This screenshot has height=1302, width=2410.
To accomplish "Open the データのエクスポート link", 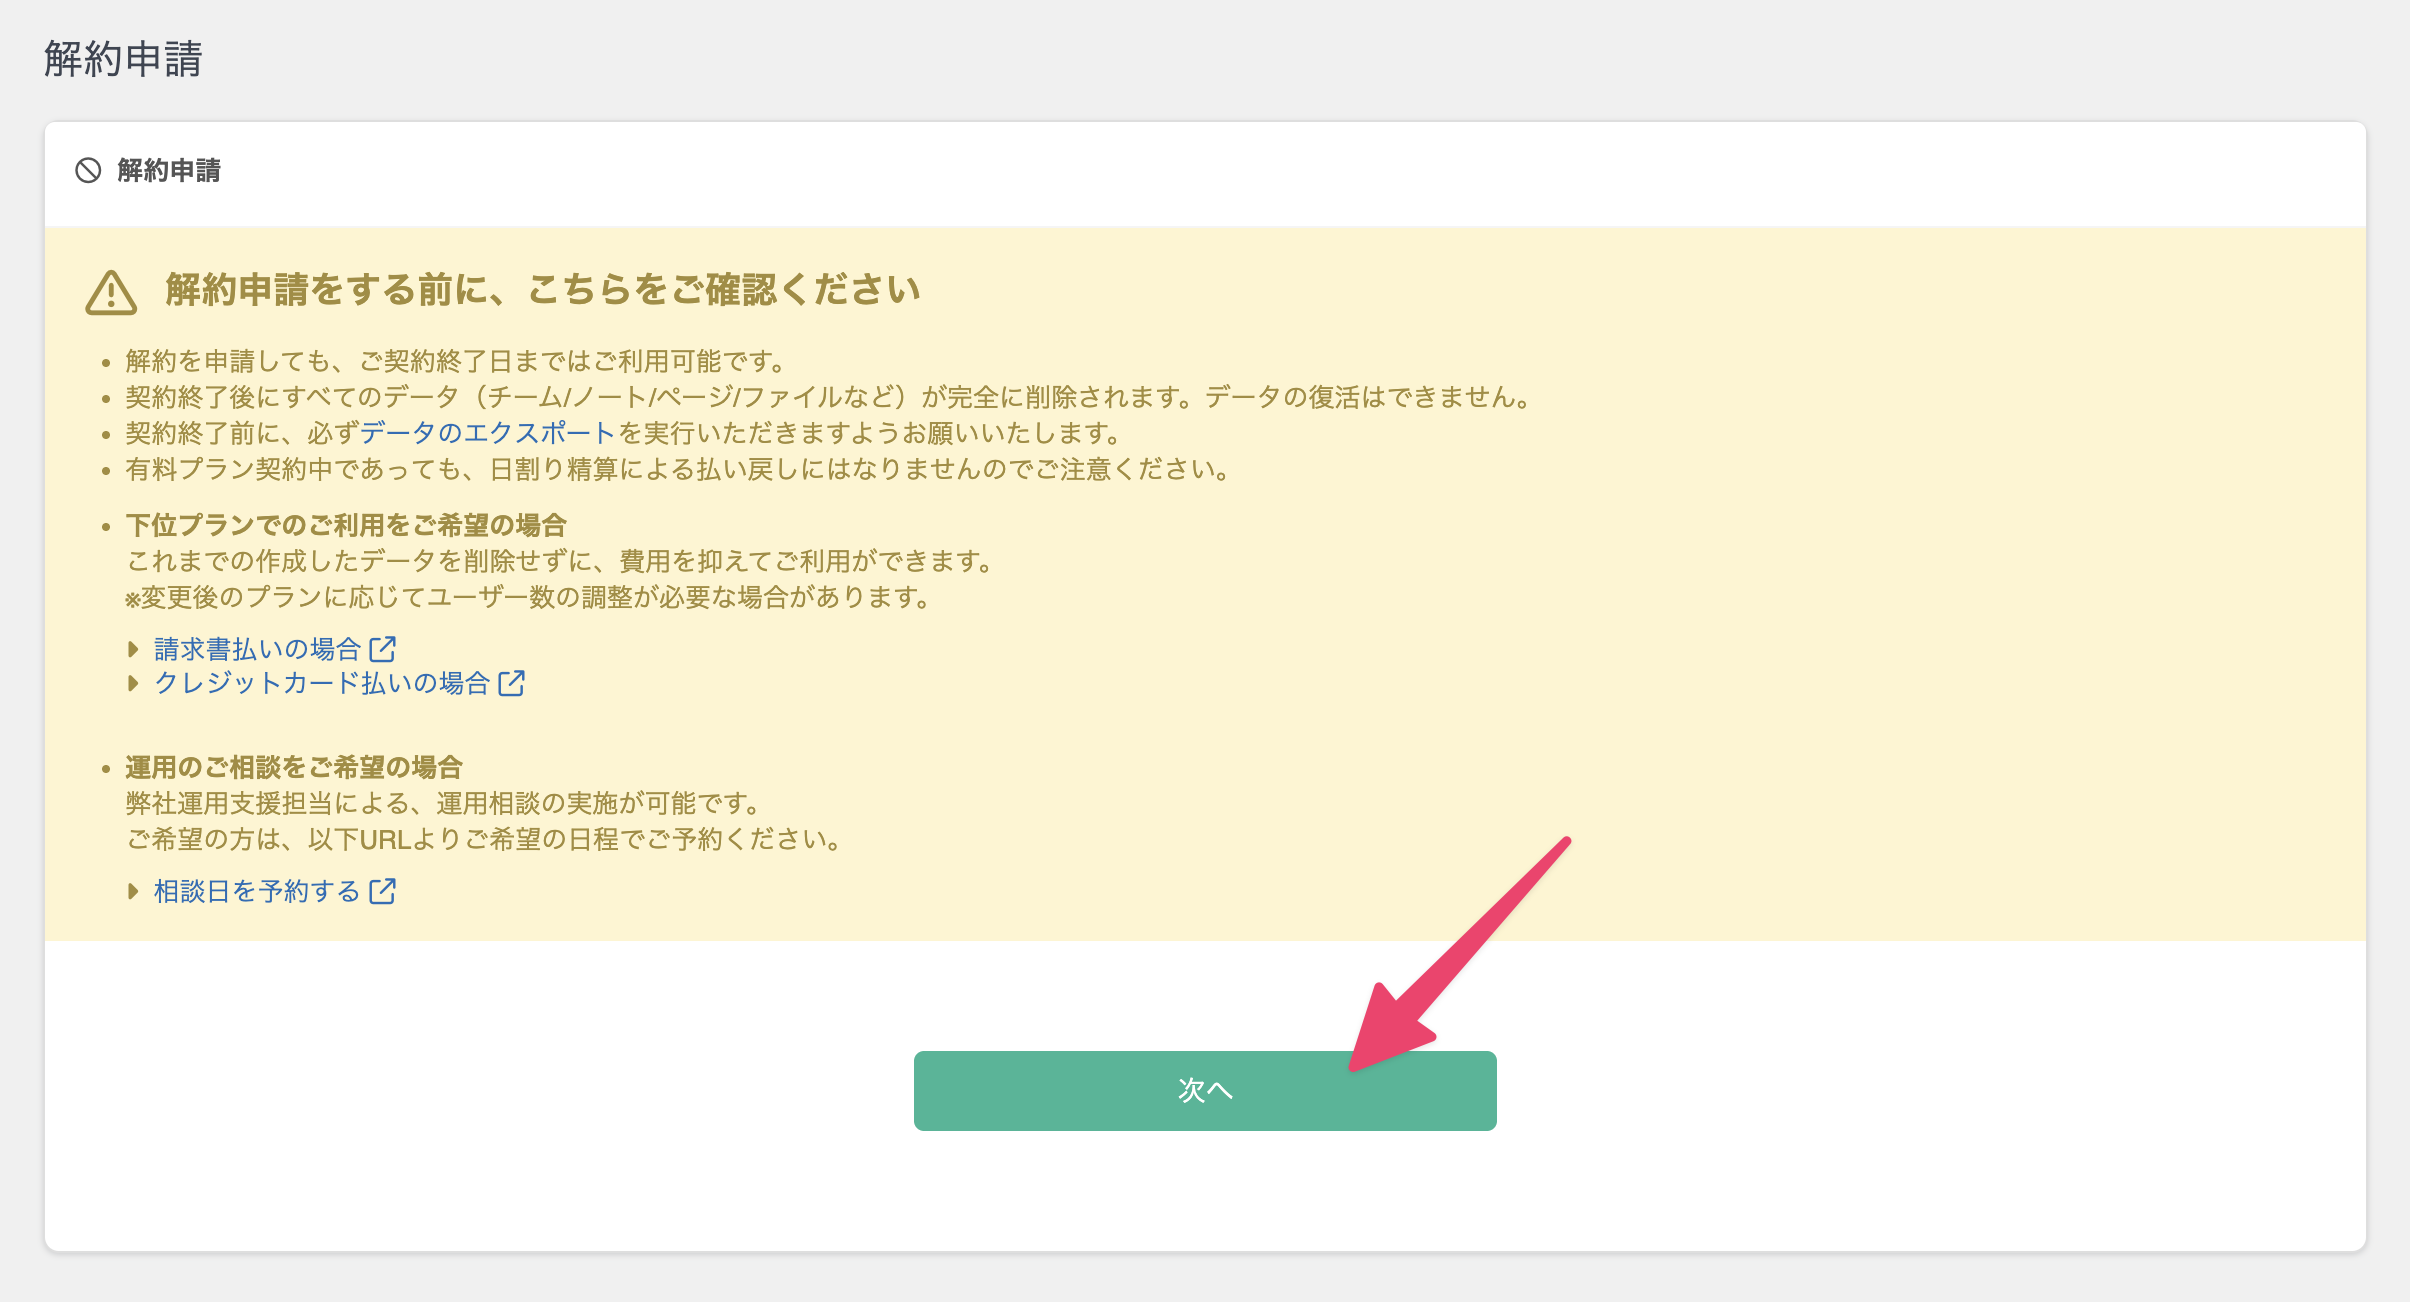I will [x=487, y=433].
